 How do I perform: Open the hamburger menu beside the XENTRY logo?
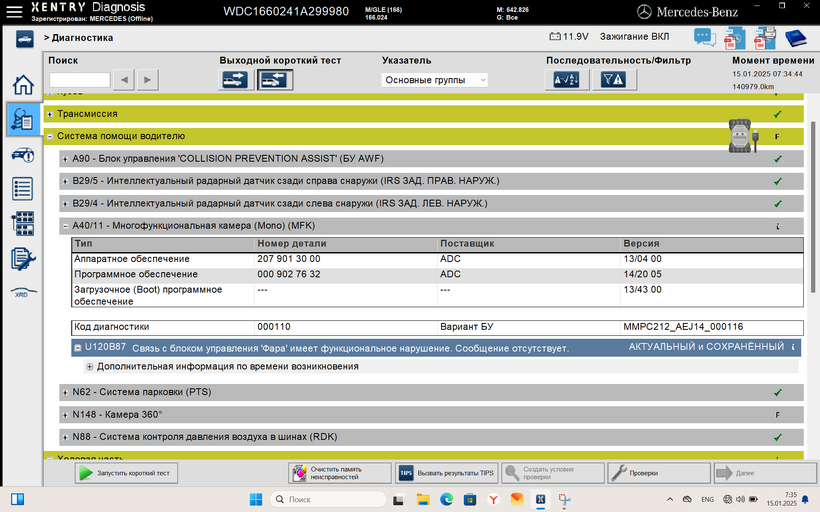point(14,12)
